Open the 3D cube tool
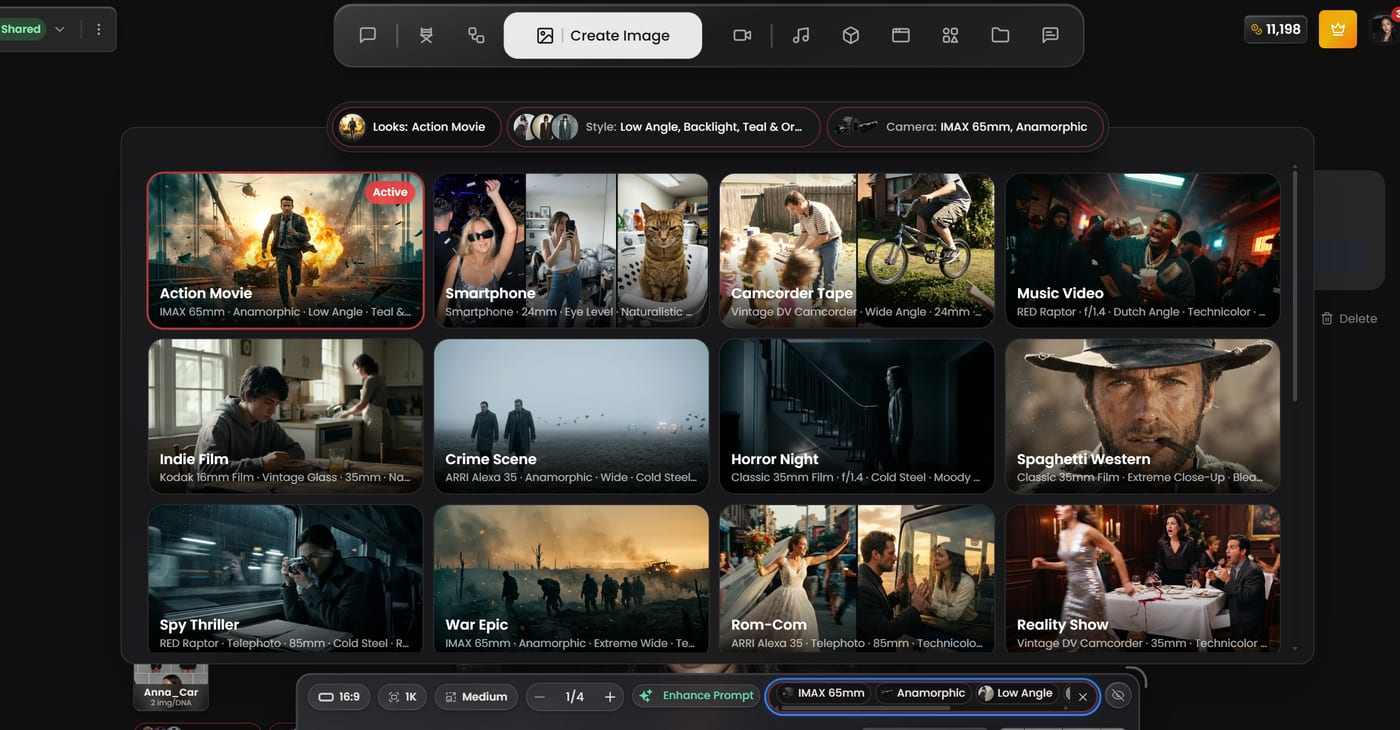 point(851,35)
